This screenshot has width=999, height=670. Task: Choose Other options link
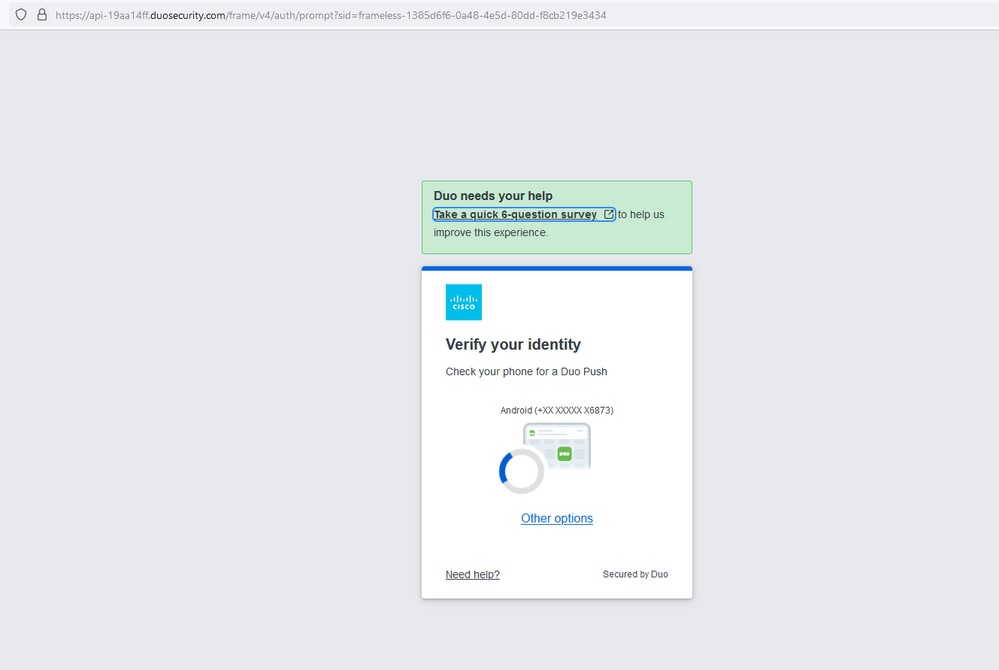click(557, 518)
